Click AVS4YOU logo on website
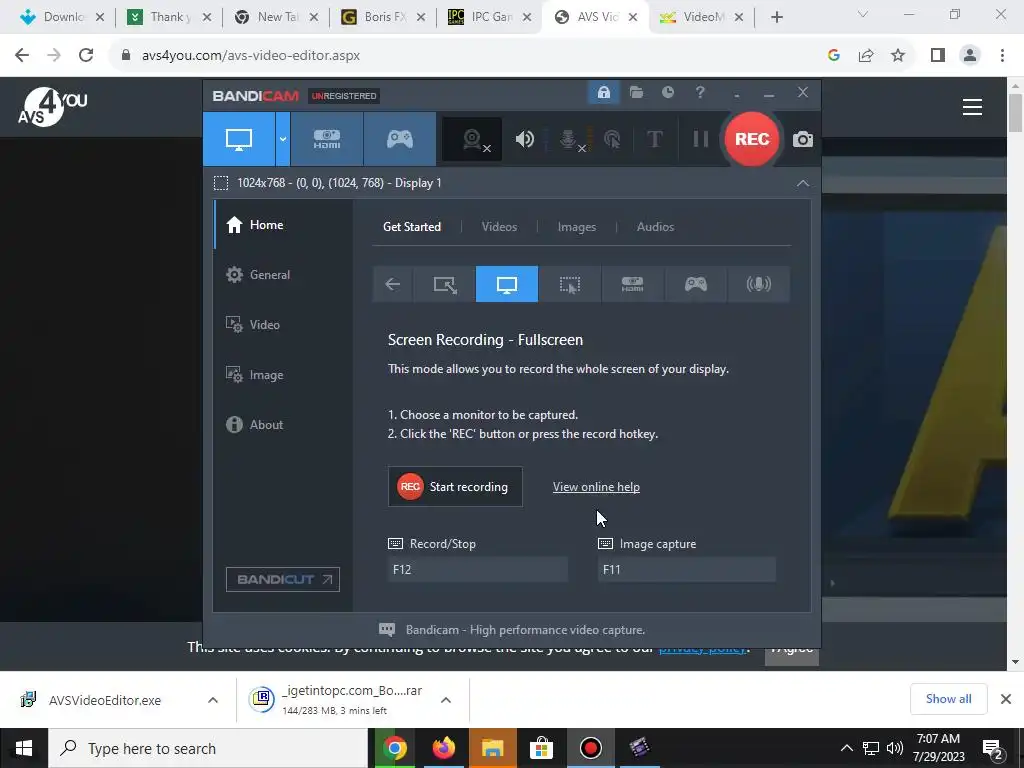Image resolution: width=1024 pixels, height=768 pixels. point(52,106)
